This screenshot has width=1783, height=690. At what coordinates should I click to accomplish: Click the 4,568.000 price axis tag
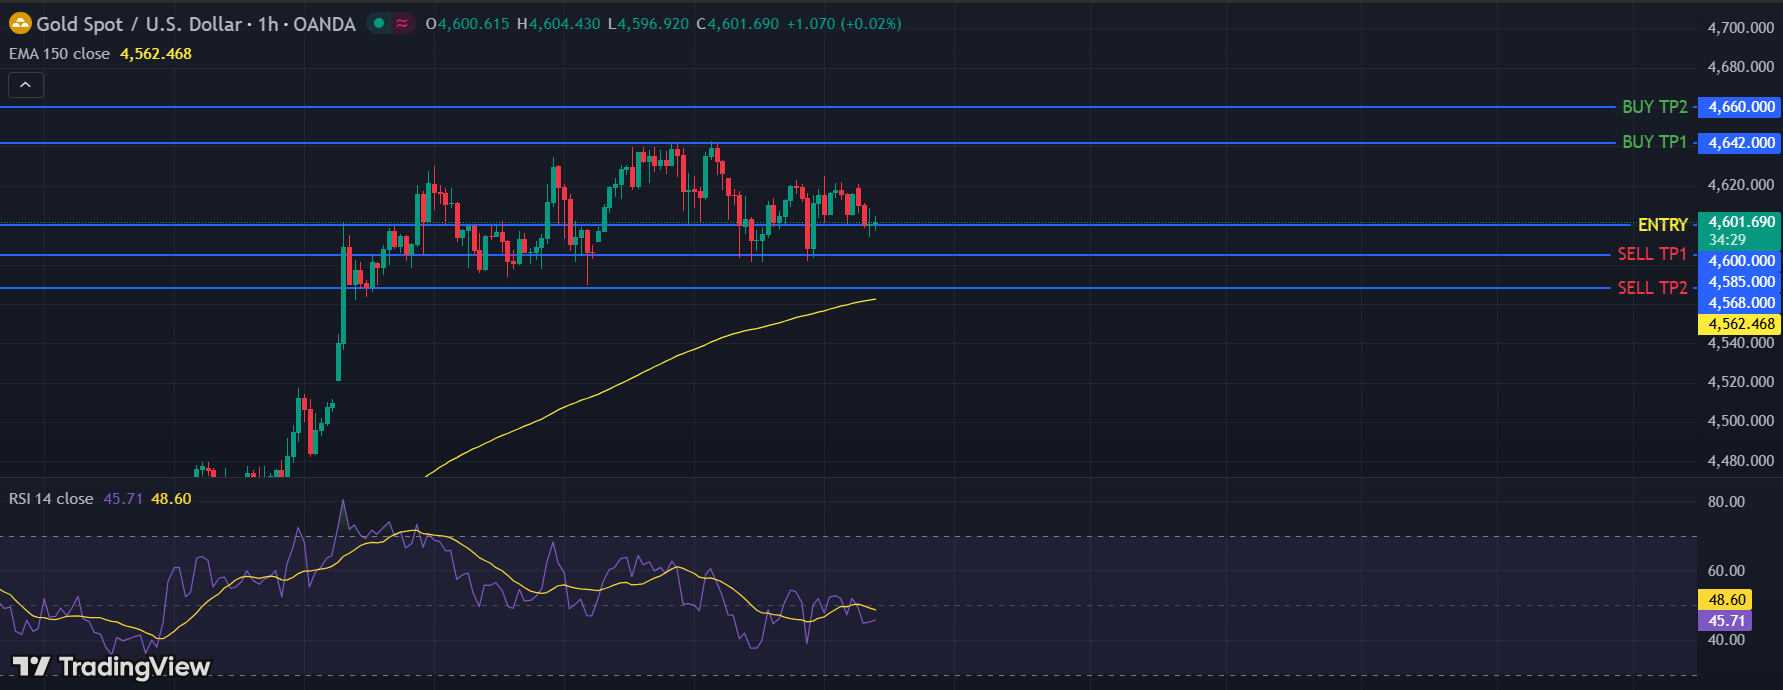pos(1740,303)
